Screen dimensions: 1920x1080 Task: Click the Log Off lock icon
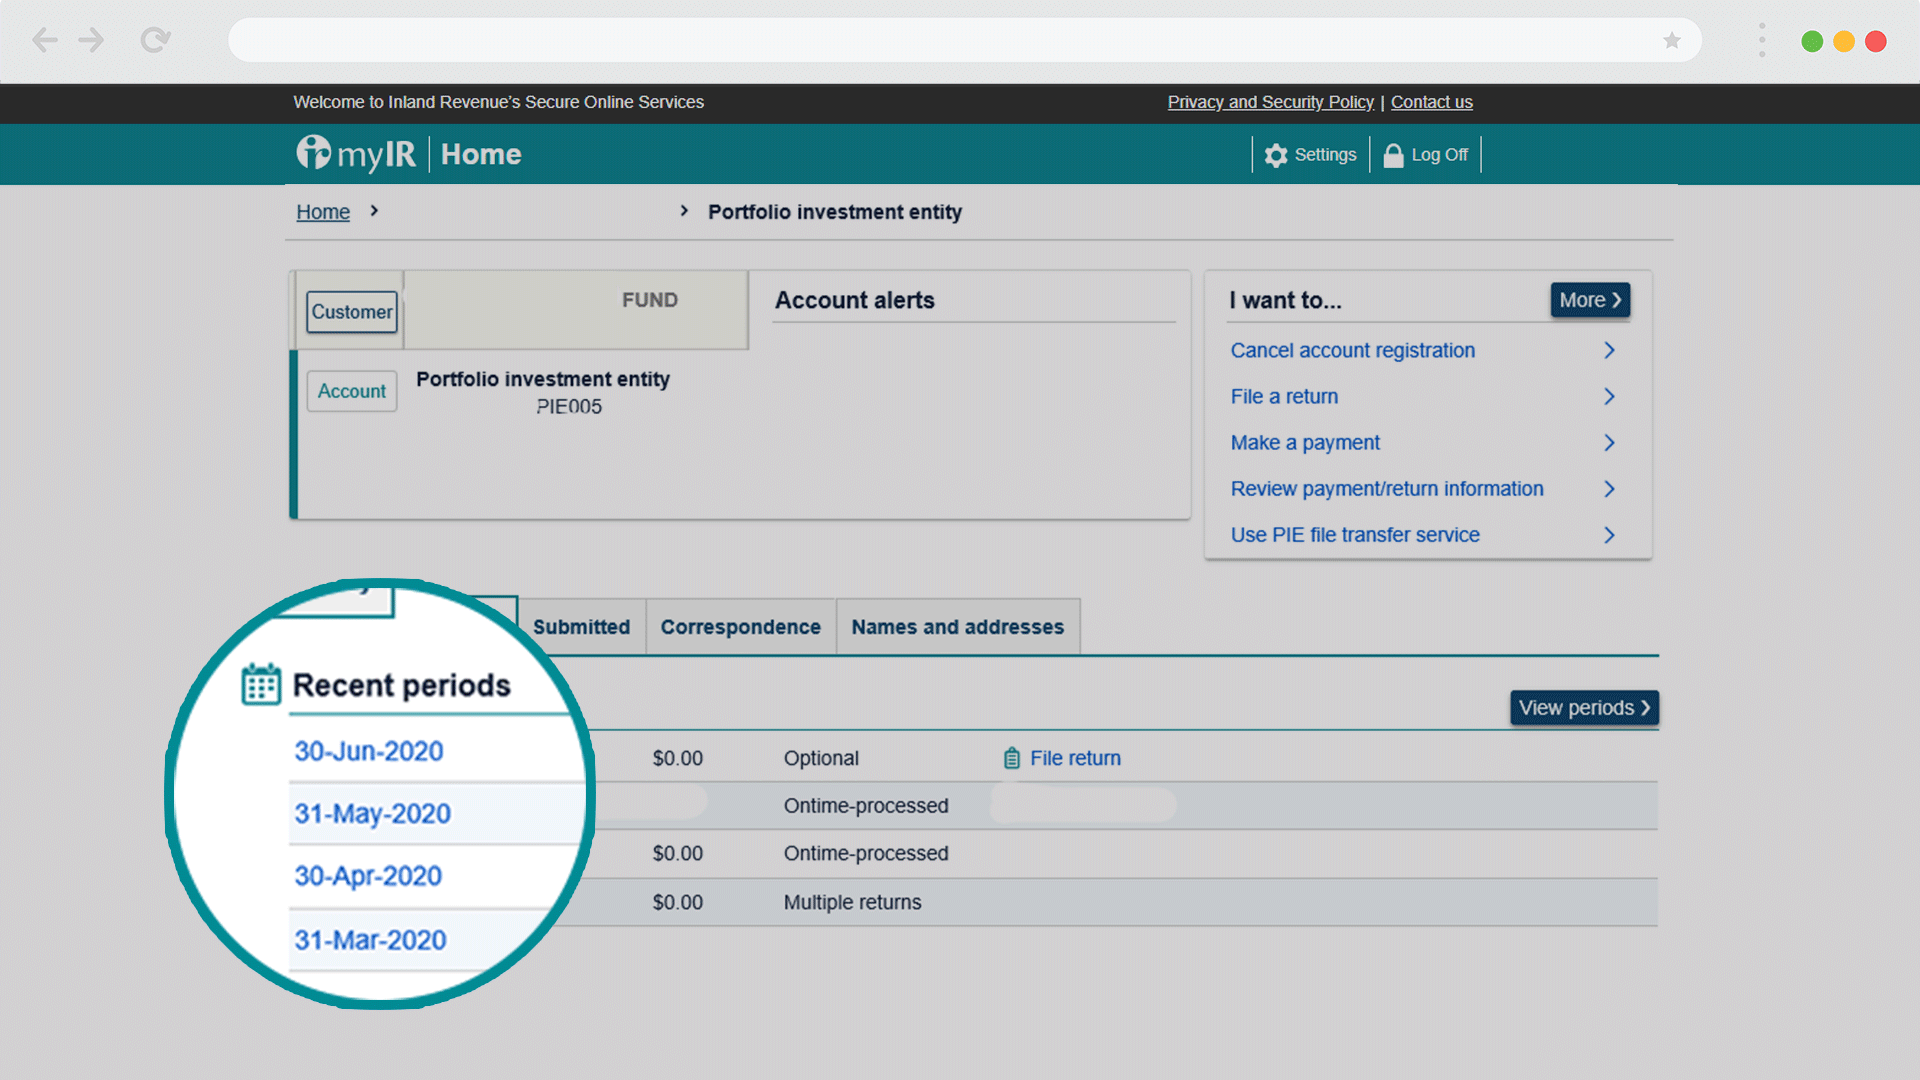point(1393,155)
